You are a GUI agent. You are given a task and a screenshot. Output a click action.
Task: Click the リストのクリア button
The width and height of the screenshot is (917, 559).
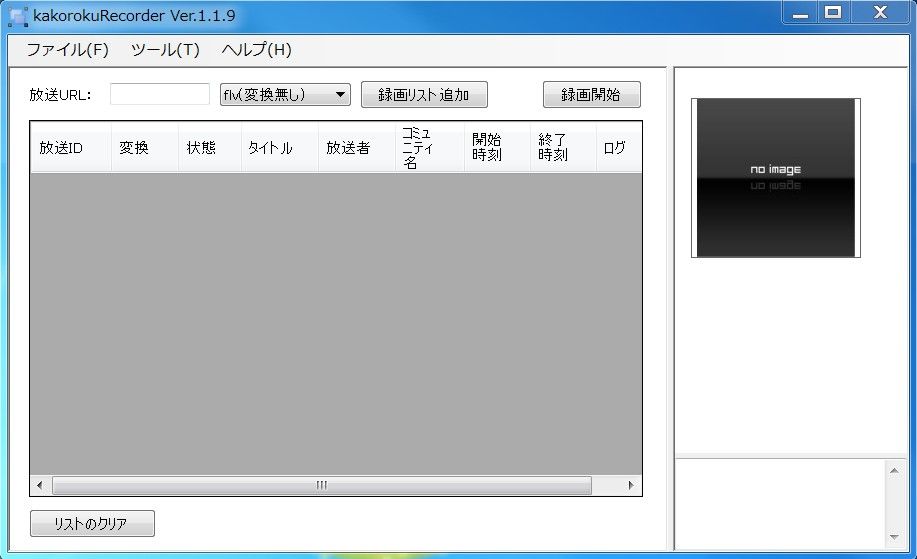point(92,523)
